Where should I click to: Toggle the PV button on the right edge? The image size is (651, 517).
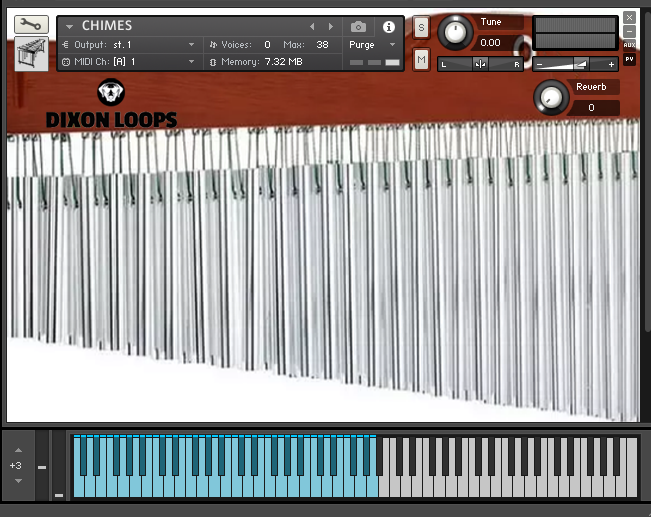(629, 59)
